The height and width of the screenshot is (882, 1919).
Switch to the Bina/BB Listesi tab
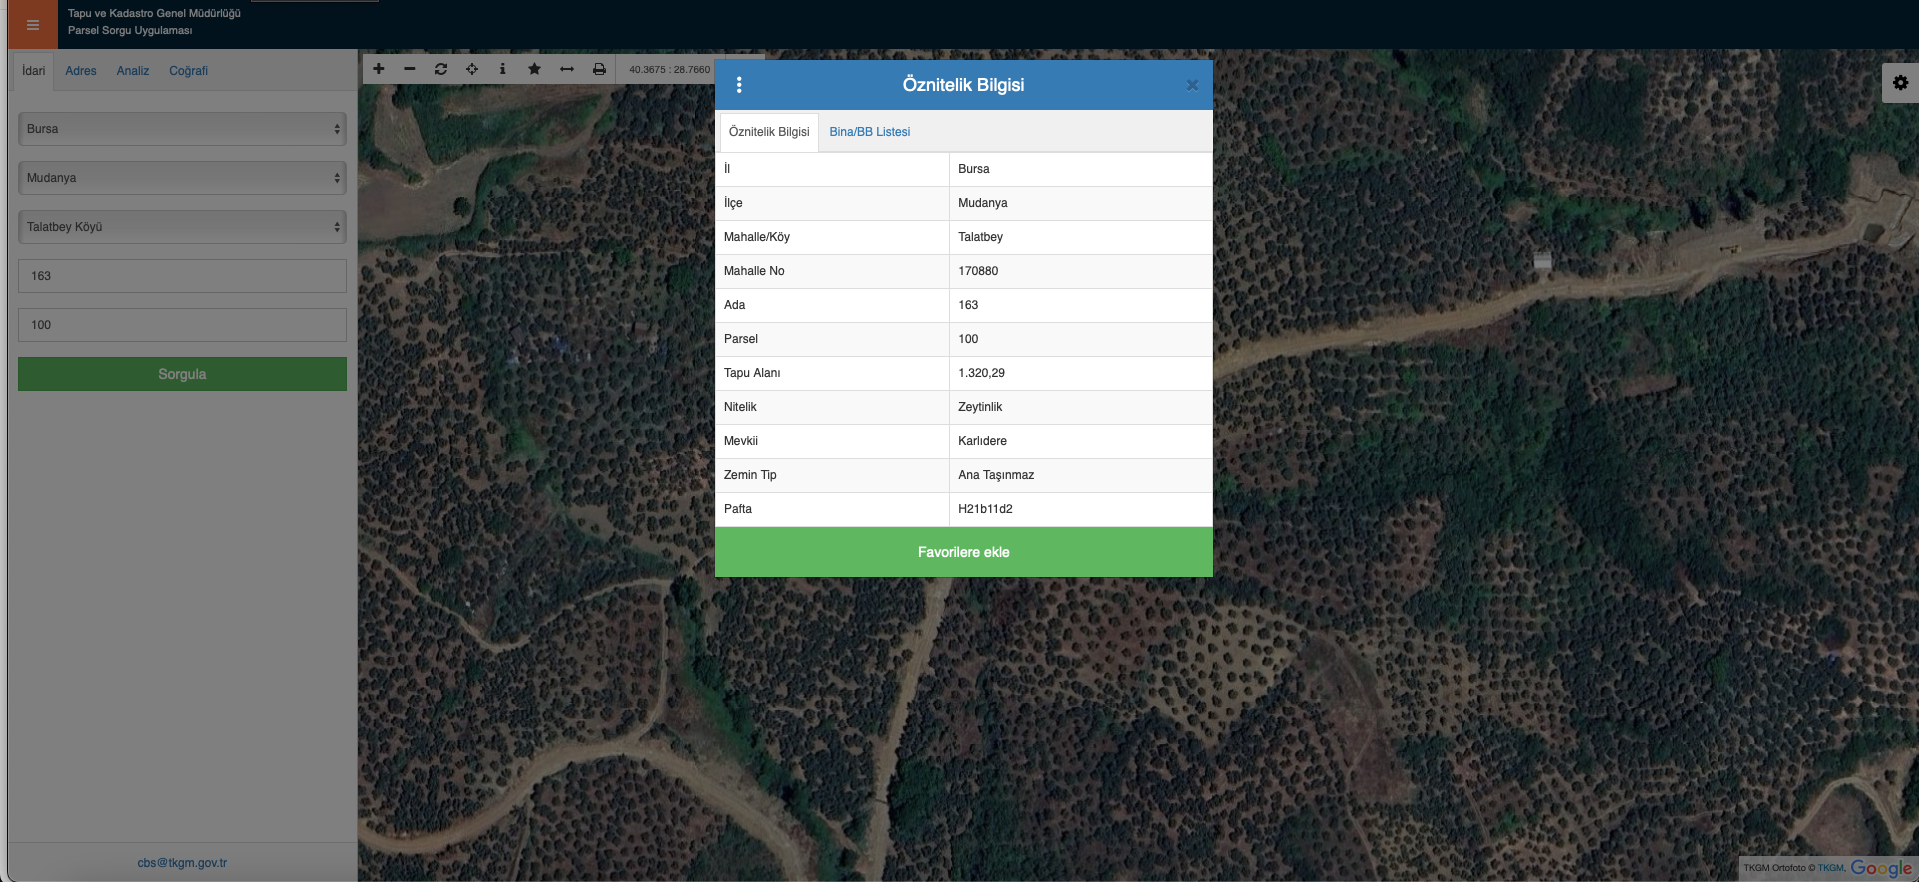[x=869, y=132]
